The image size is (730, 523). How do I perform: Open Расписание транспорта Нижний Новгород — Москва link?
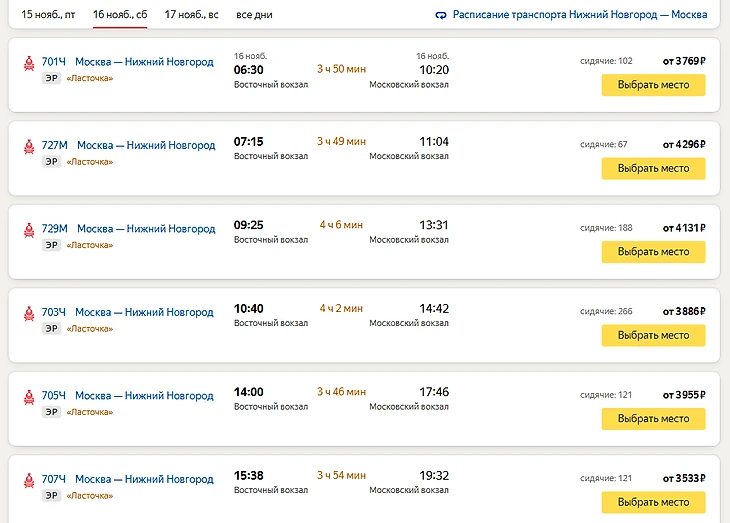[x=579, y=16]
